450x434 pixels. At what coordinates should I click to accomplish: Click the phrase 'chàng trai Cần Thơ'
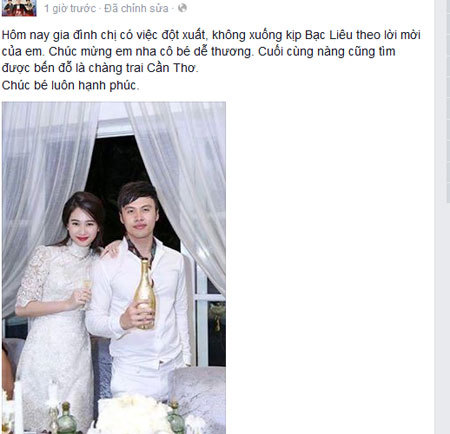point(143,68)
